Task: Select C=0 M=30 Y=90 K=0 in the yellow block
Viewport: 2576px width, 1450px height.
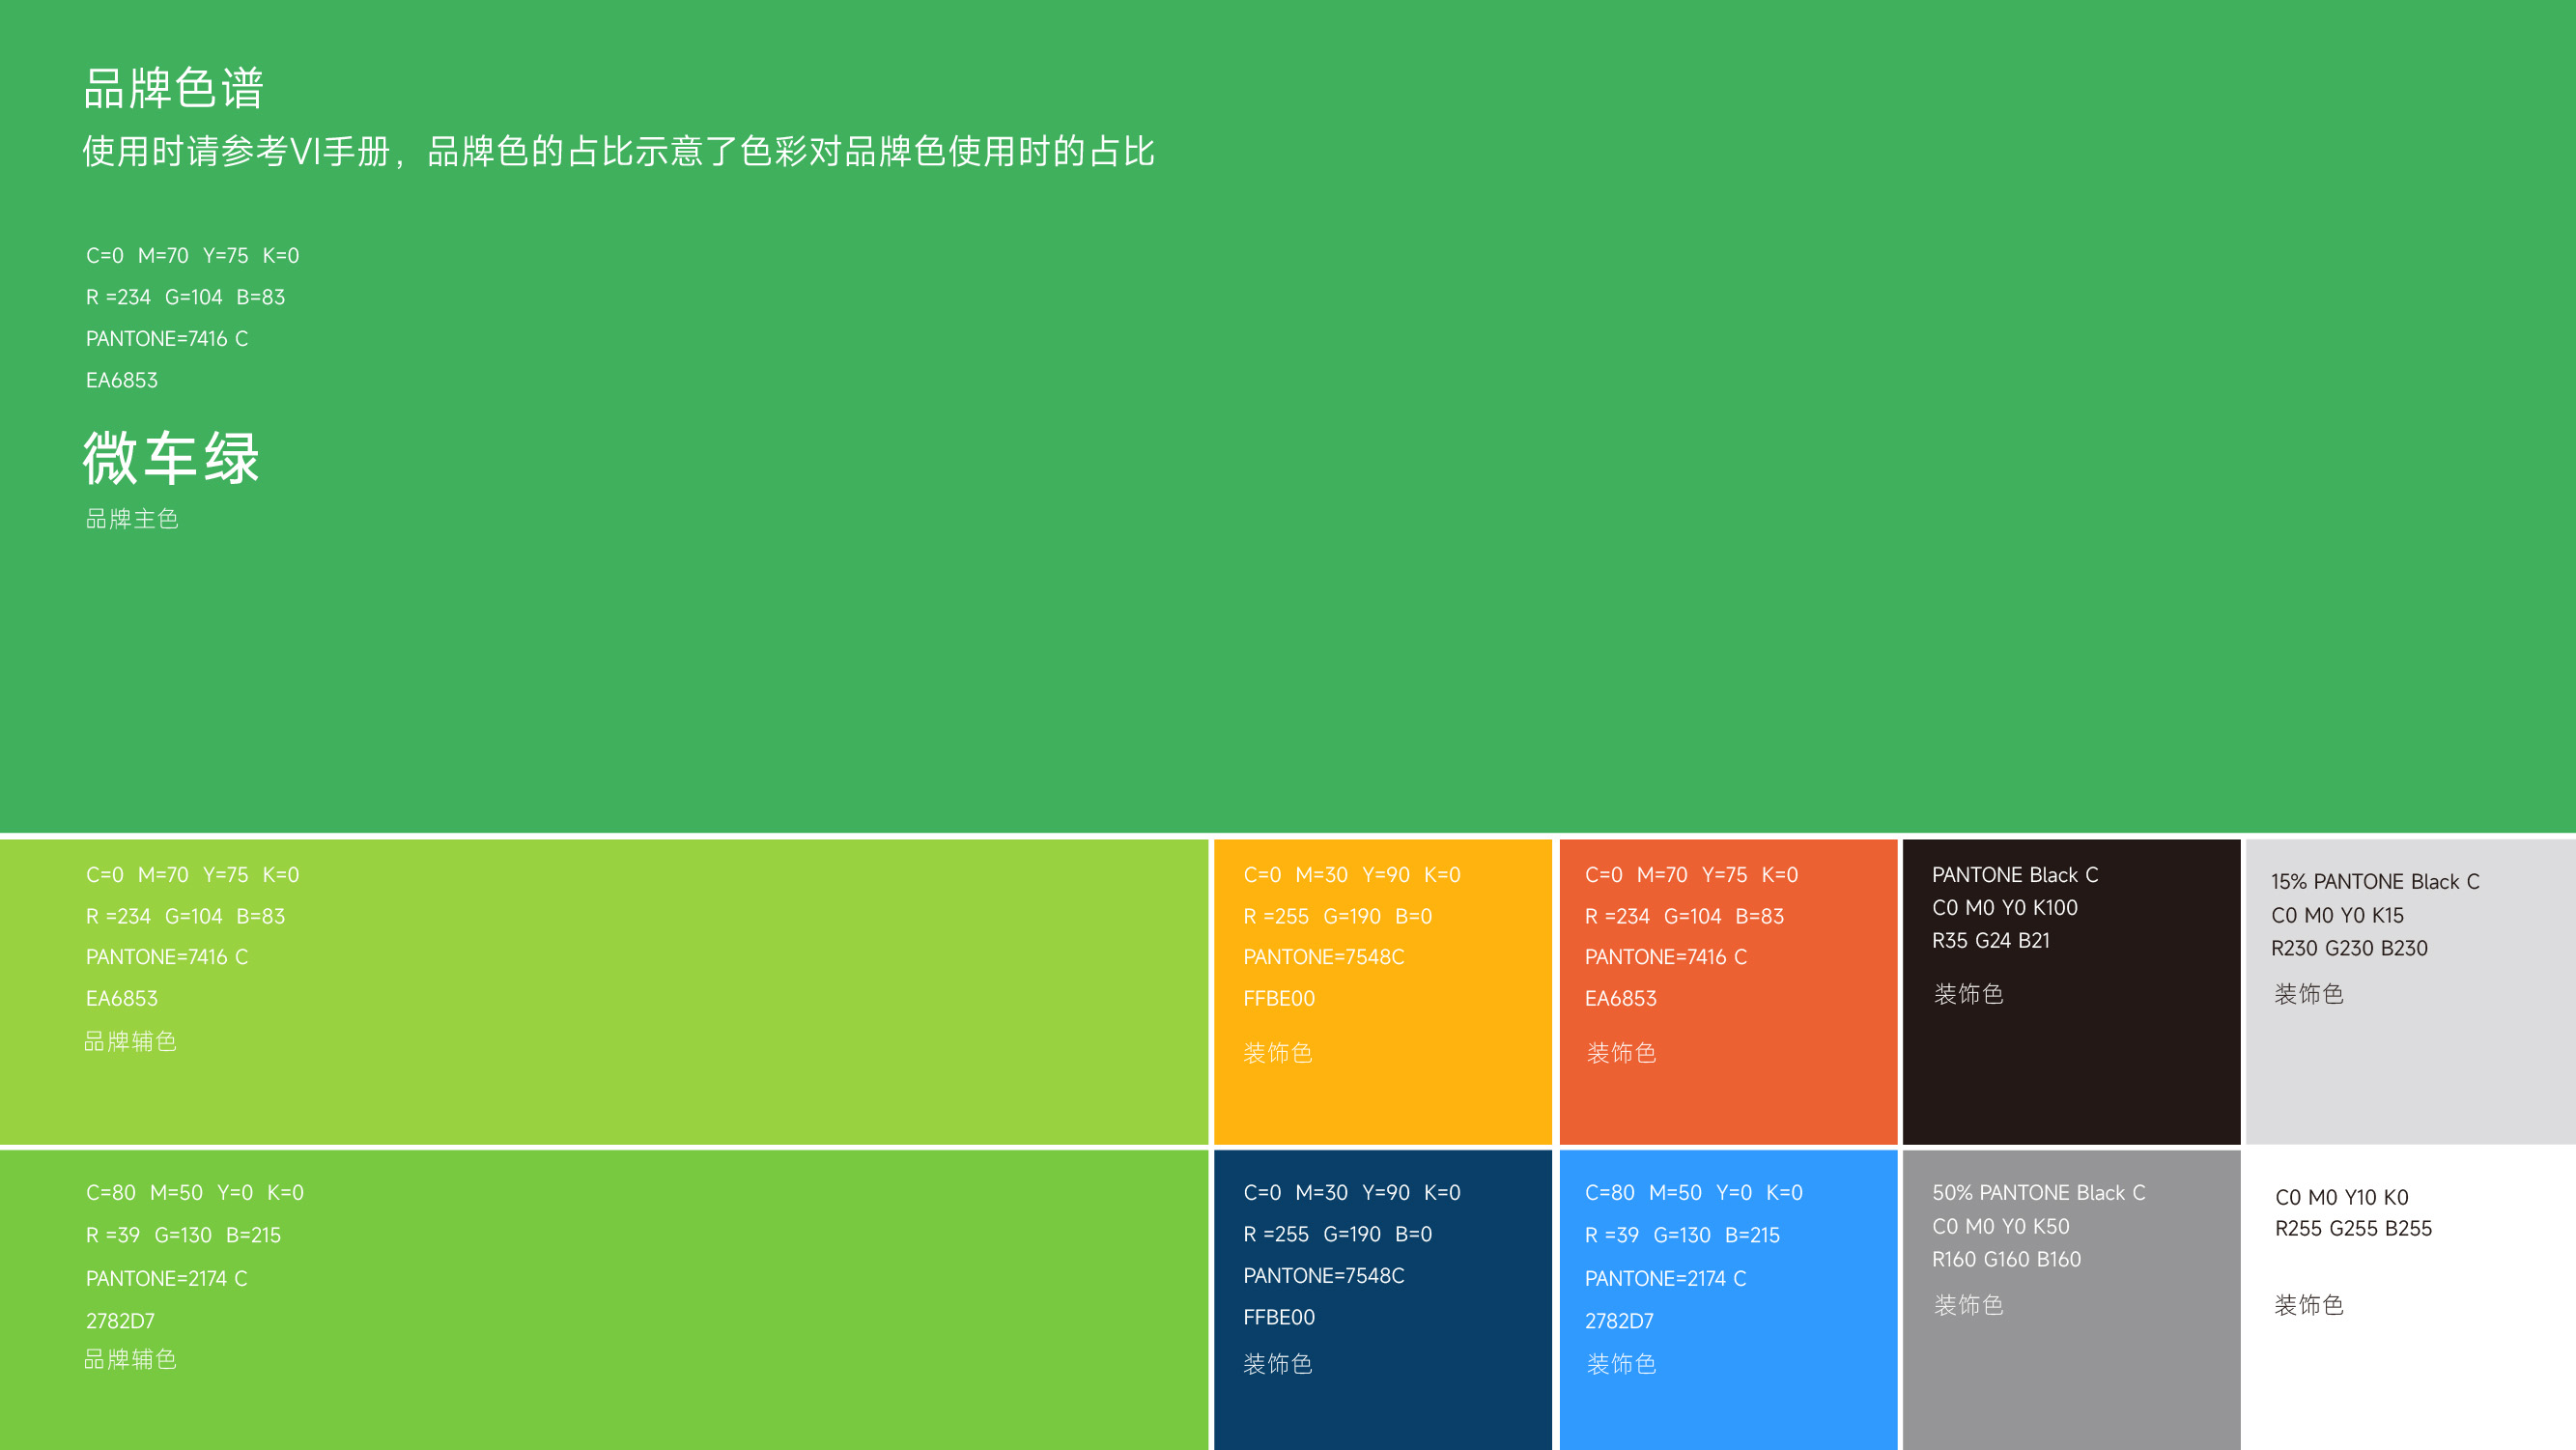Action: click(x=1352, y=874)
